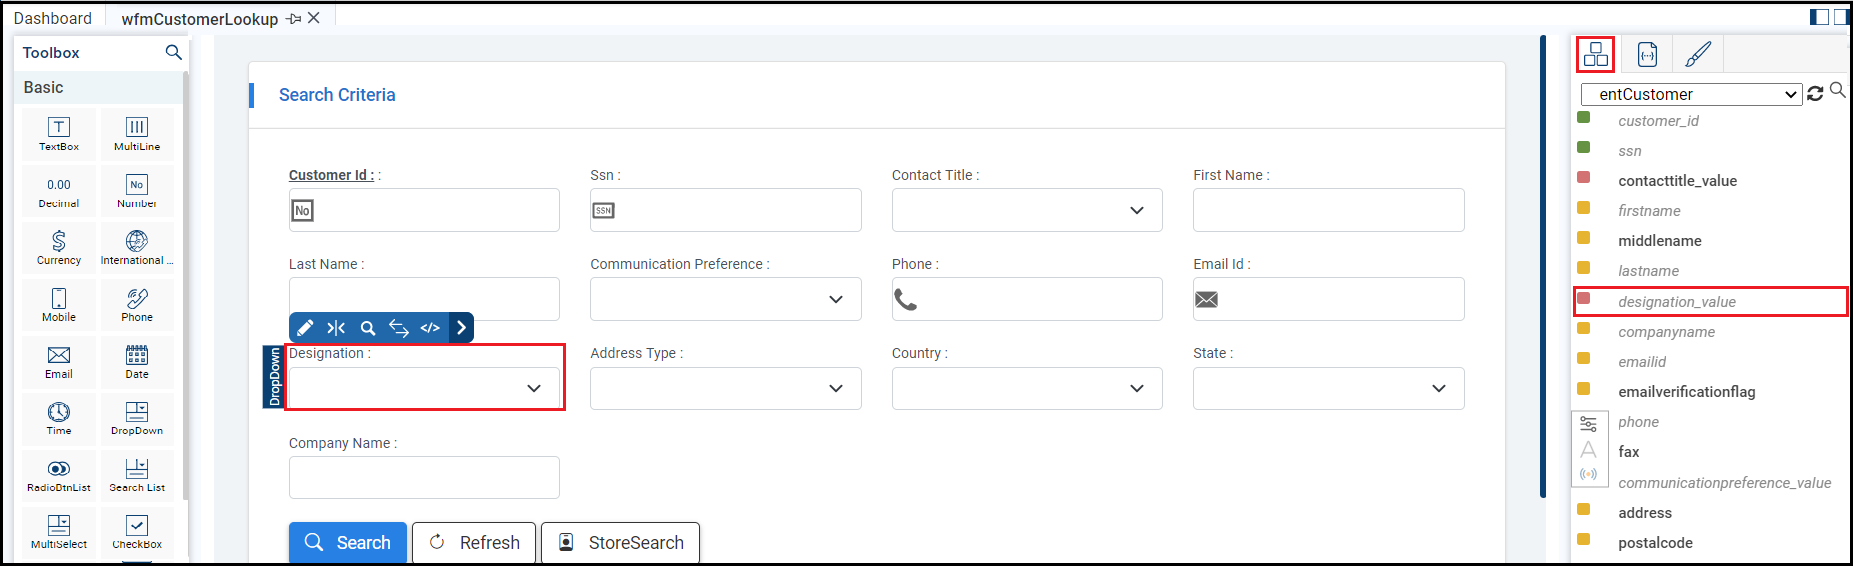Click the pencil edit icon on floating toolbar

point(305,328)
